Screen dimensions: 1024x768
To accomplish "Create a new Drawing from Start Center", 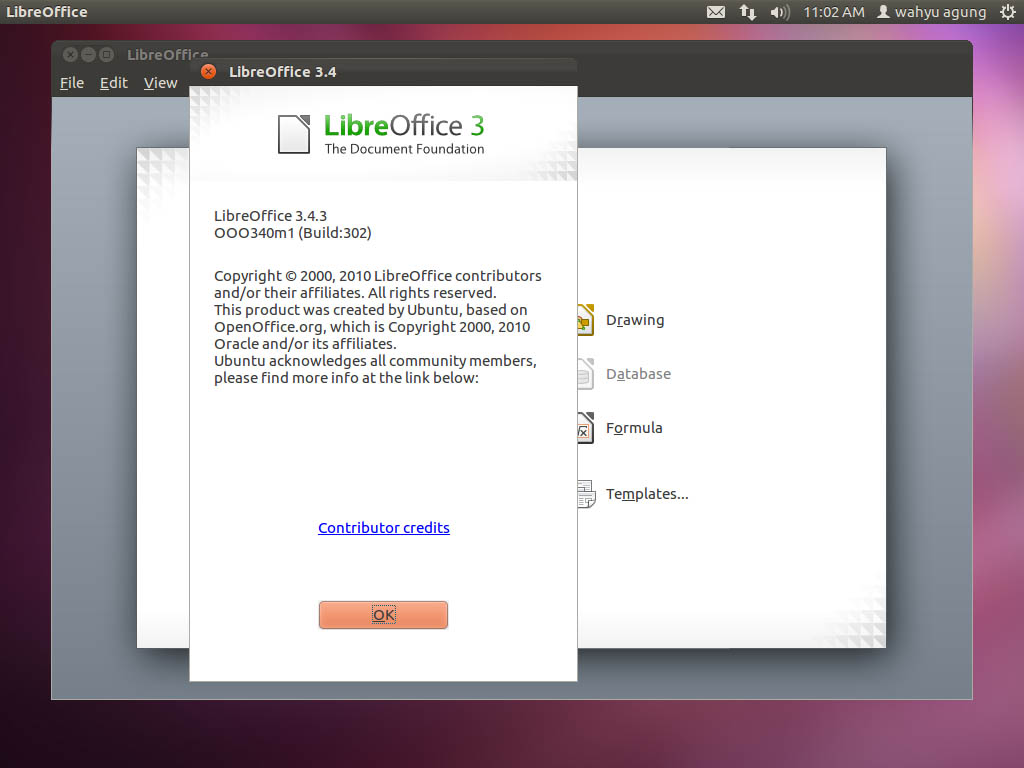I will pos(635,320).
